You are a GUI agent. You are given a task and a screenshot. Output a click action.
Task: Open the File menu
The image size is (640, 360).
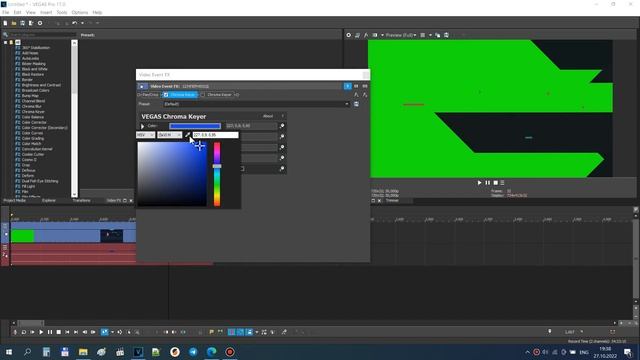tap(6, 13)
